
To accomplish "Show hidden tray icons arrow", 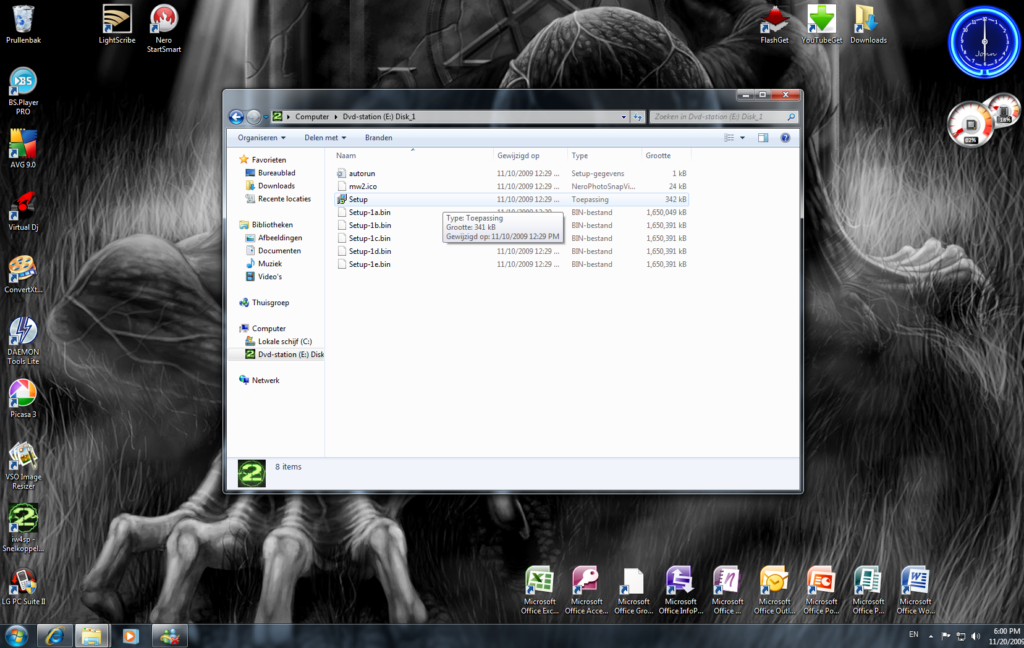I will tap(931, 636).
